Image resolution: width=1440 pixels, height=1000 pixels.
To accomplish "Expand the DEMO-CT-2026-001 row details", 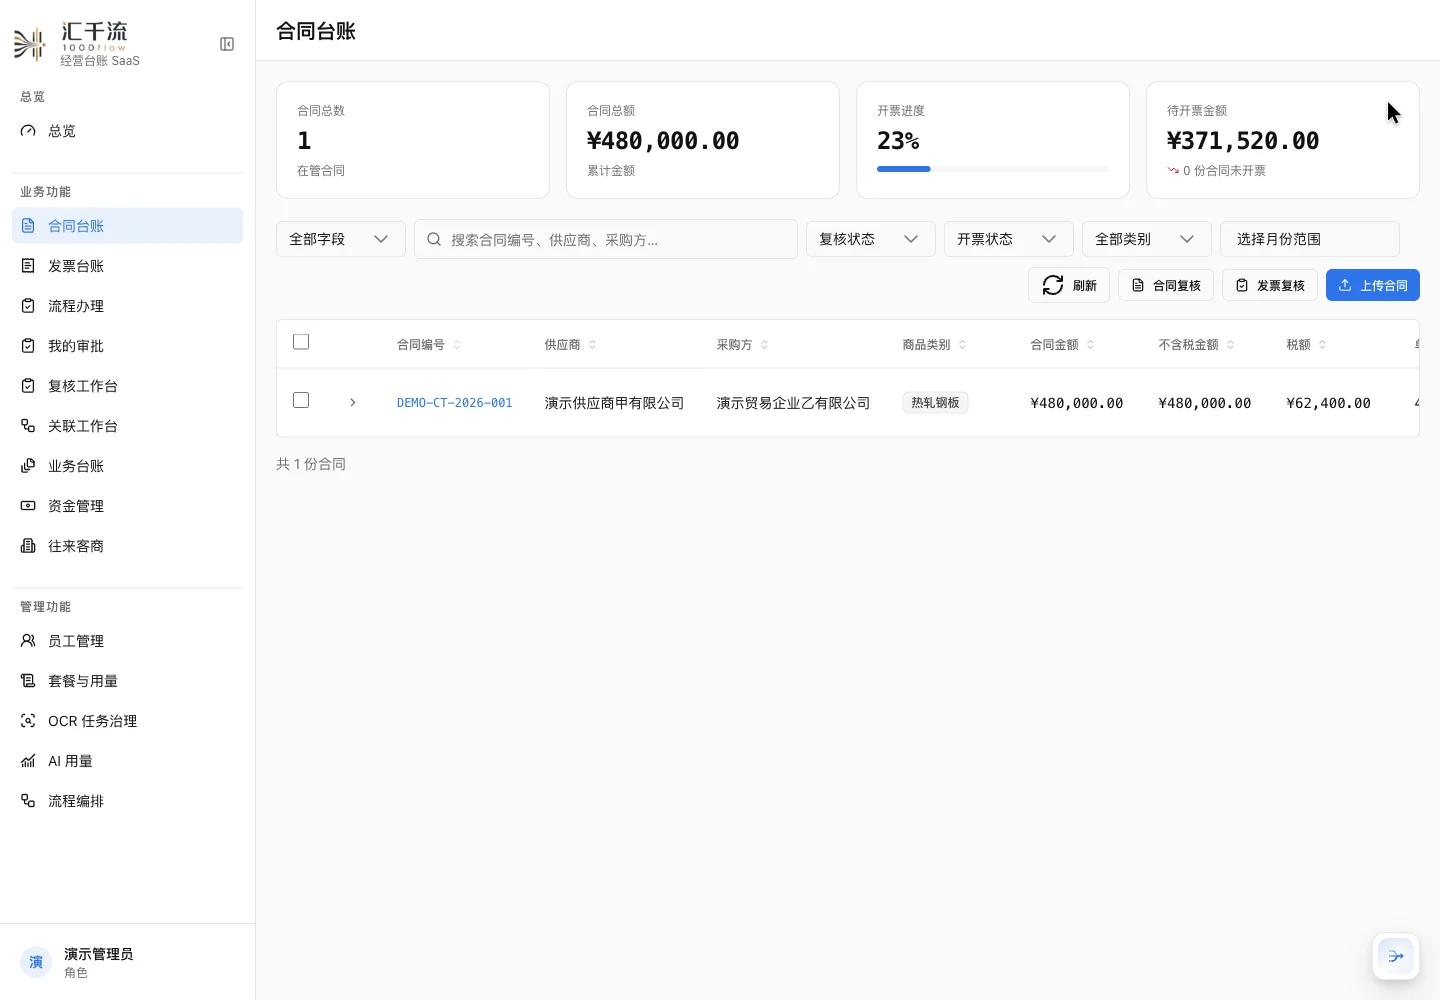I will point(353,402).
